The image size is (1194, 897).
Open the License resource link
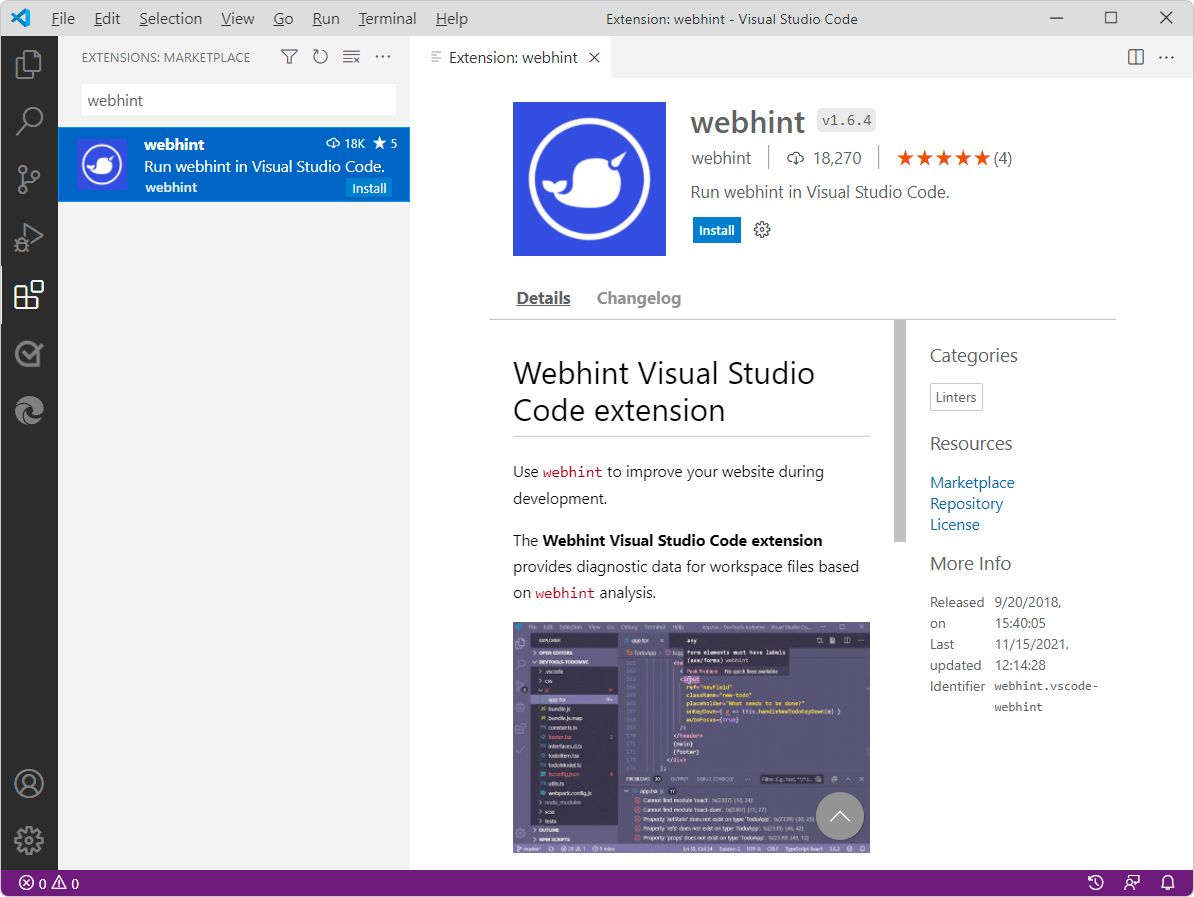pos(955,525)
